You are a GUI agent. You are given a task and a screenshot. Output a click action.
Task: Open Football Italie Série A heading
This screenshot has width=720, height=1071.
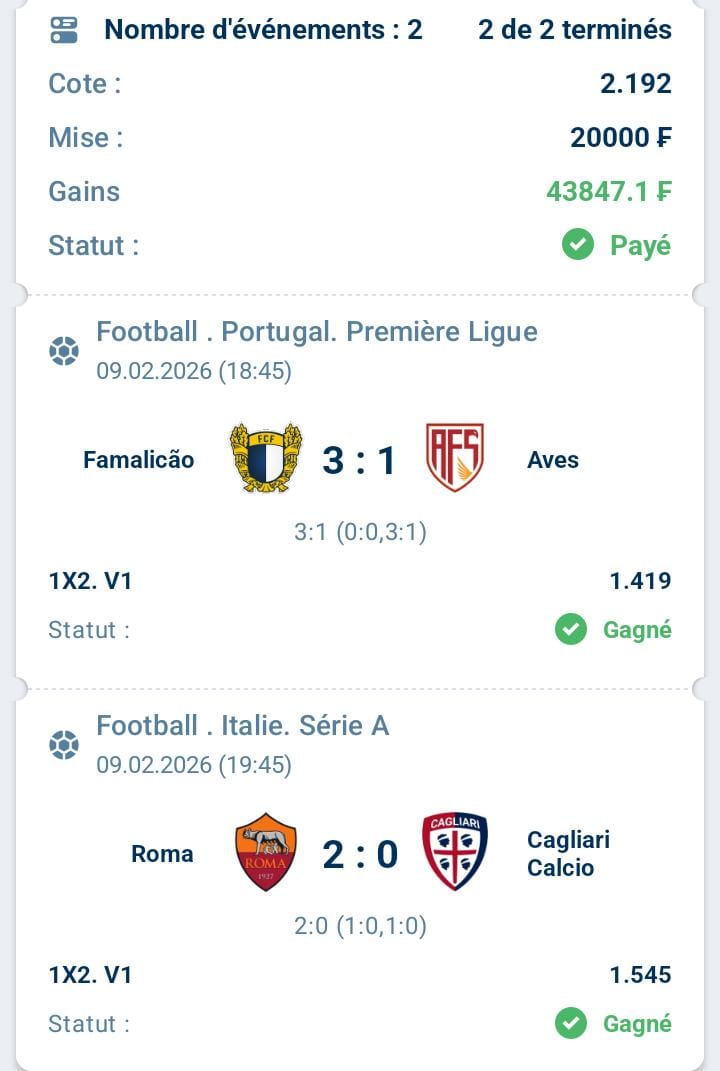coord(242,726)
